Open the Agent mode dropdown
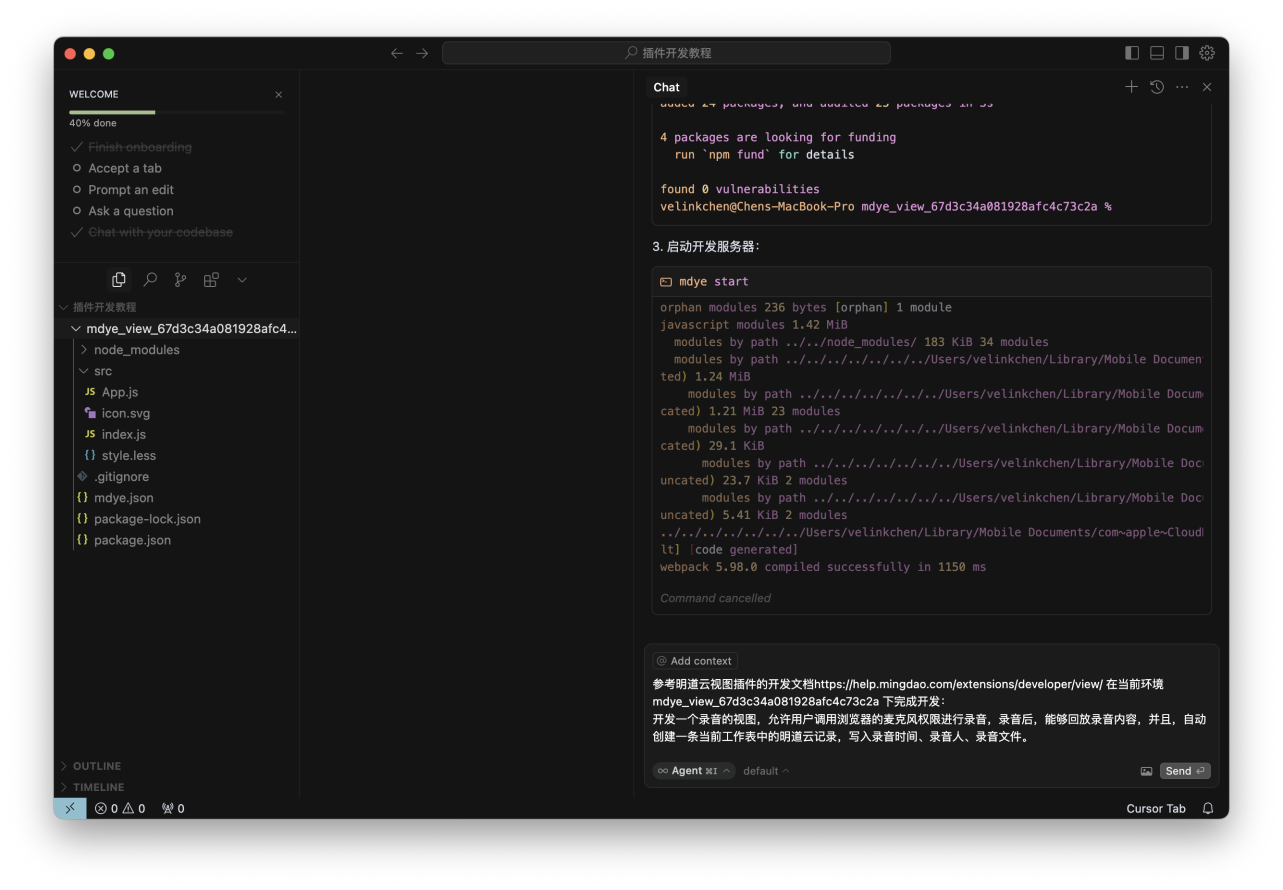The image size is (1283, 890). point(693,771)
